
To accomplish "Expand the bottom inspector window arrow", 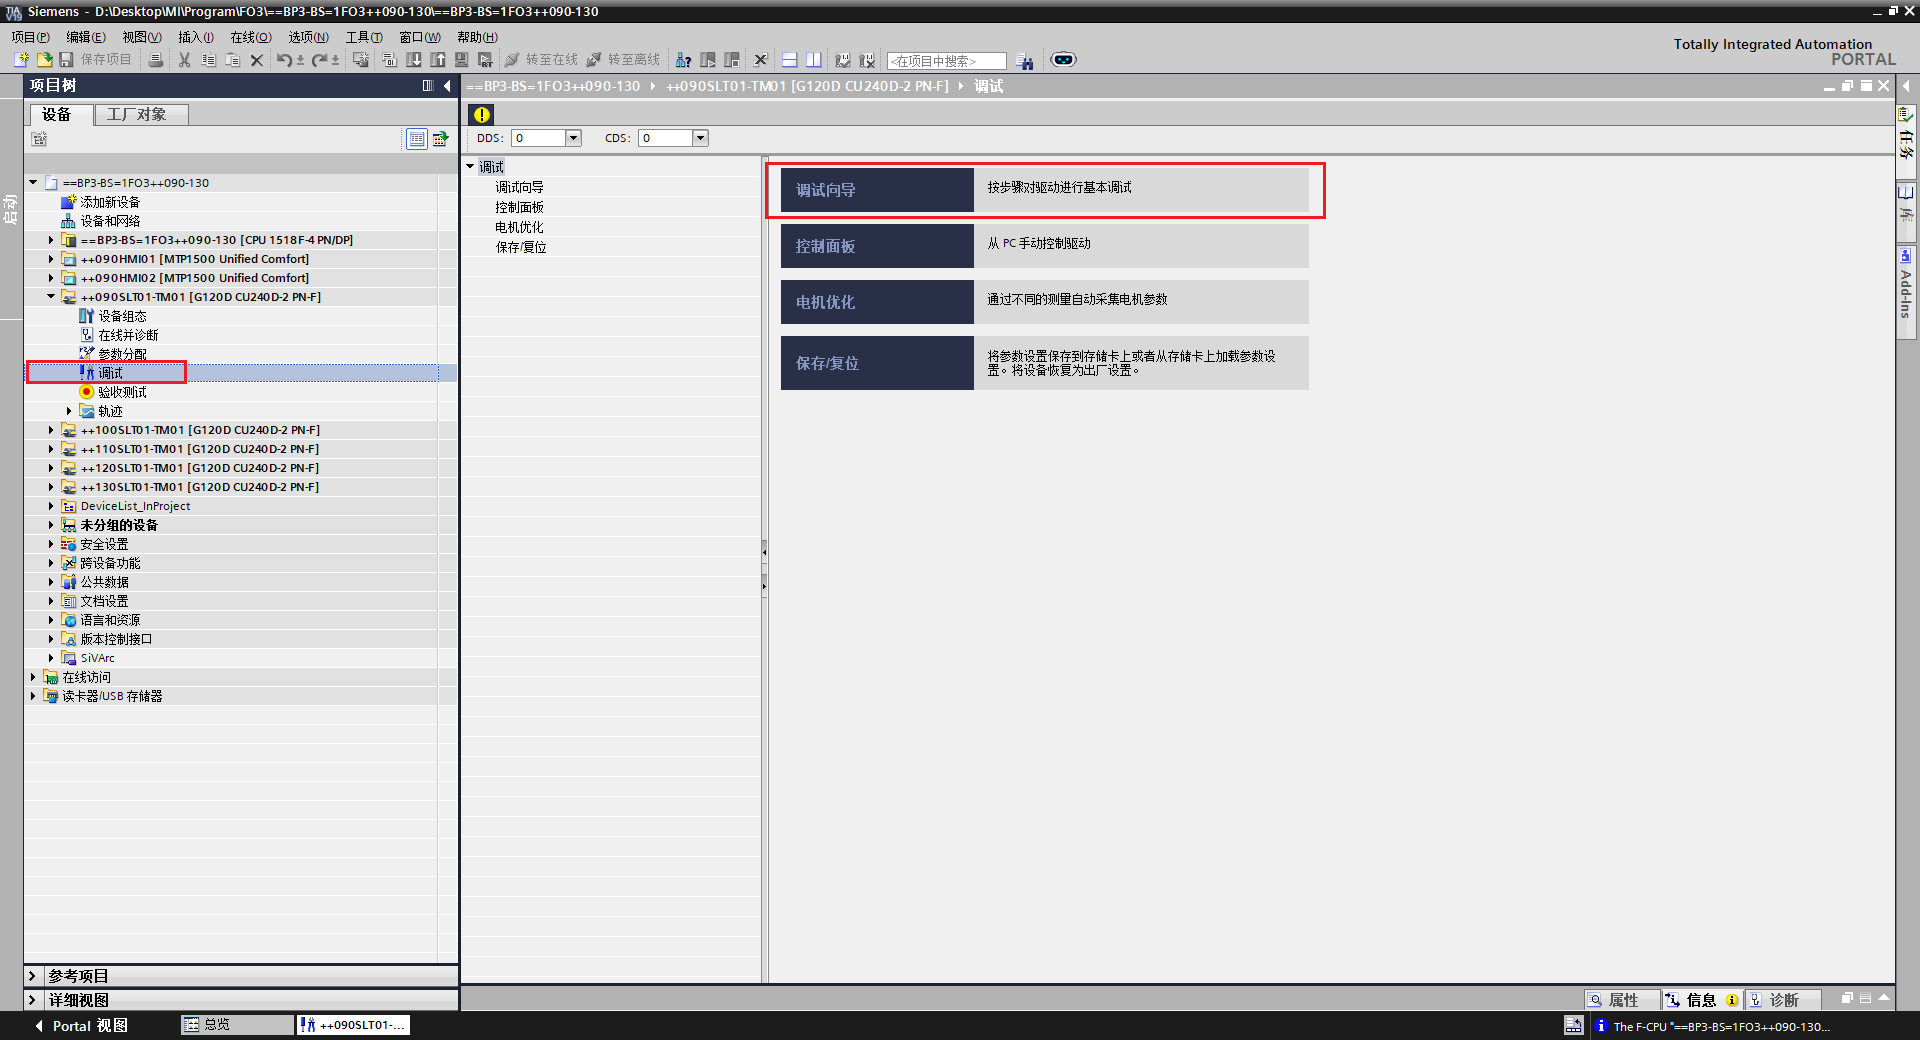I will coord(1884,998).
